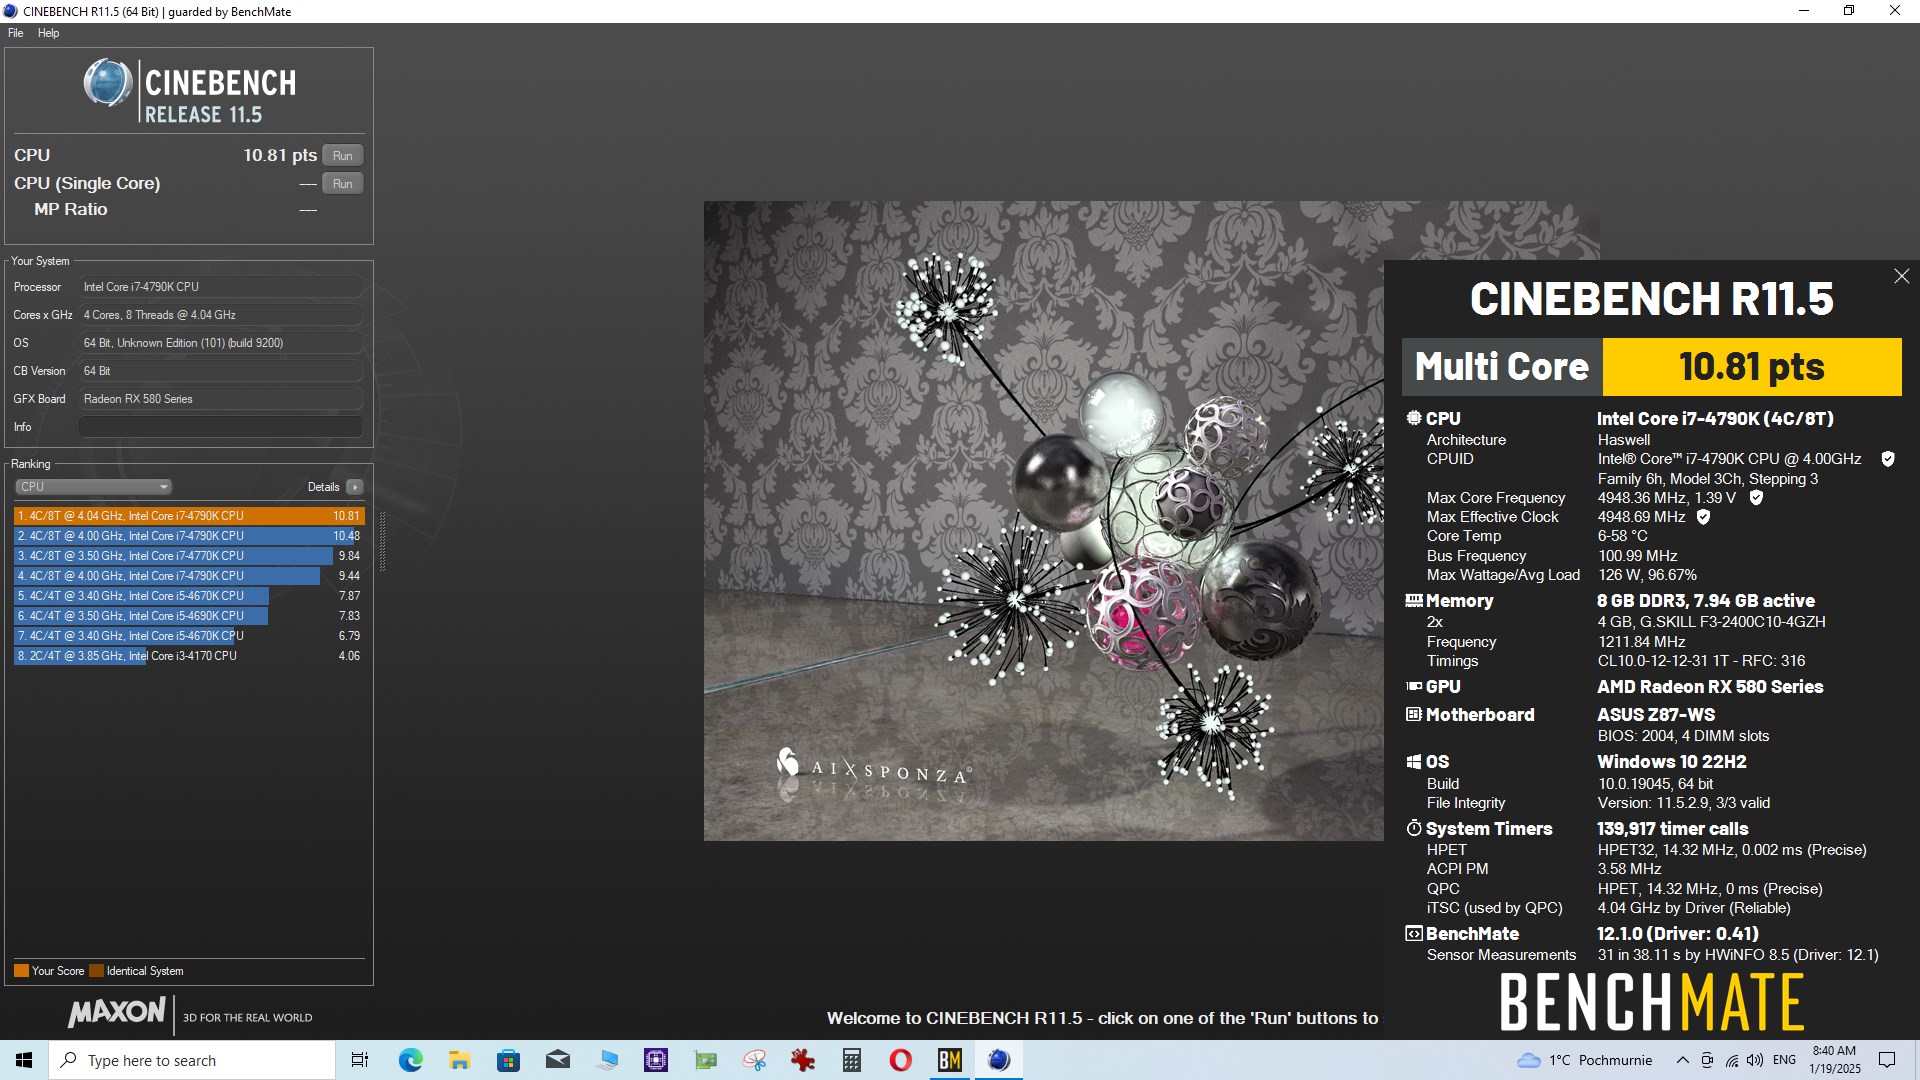Click the Max Core Frequency shield icon
Image resolution: width=1920 pixels, height=1080 pixels.
point(1756,497)
